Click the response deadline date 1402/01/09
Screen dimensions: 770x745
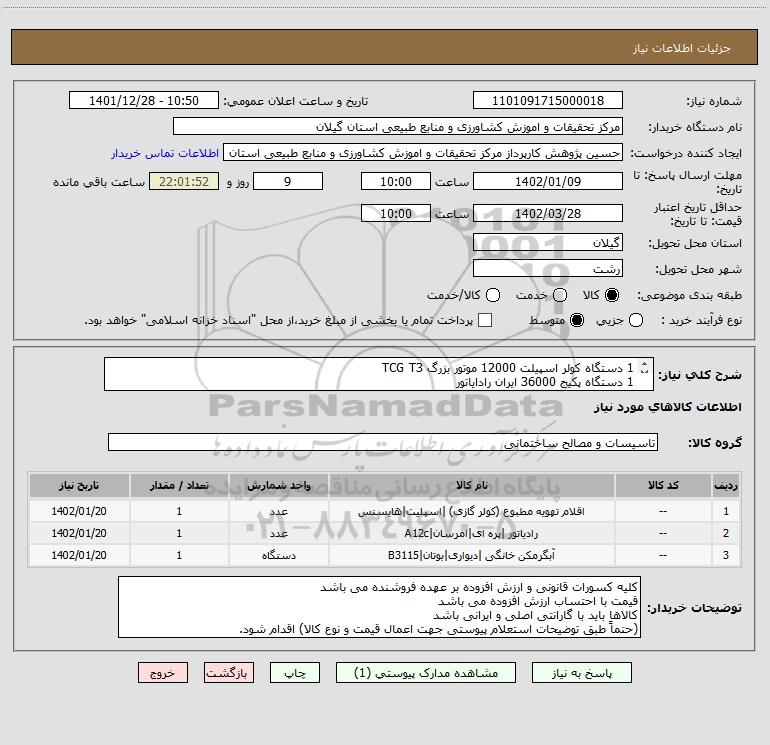coord(548,181)
